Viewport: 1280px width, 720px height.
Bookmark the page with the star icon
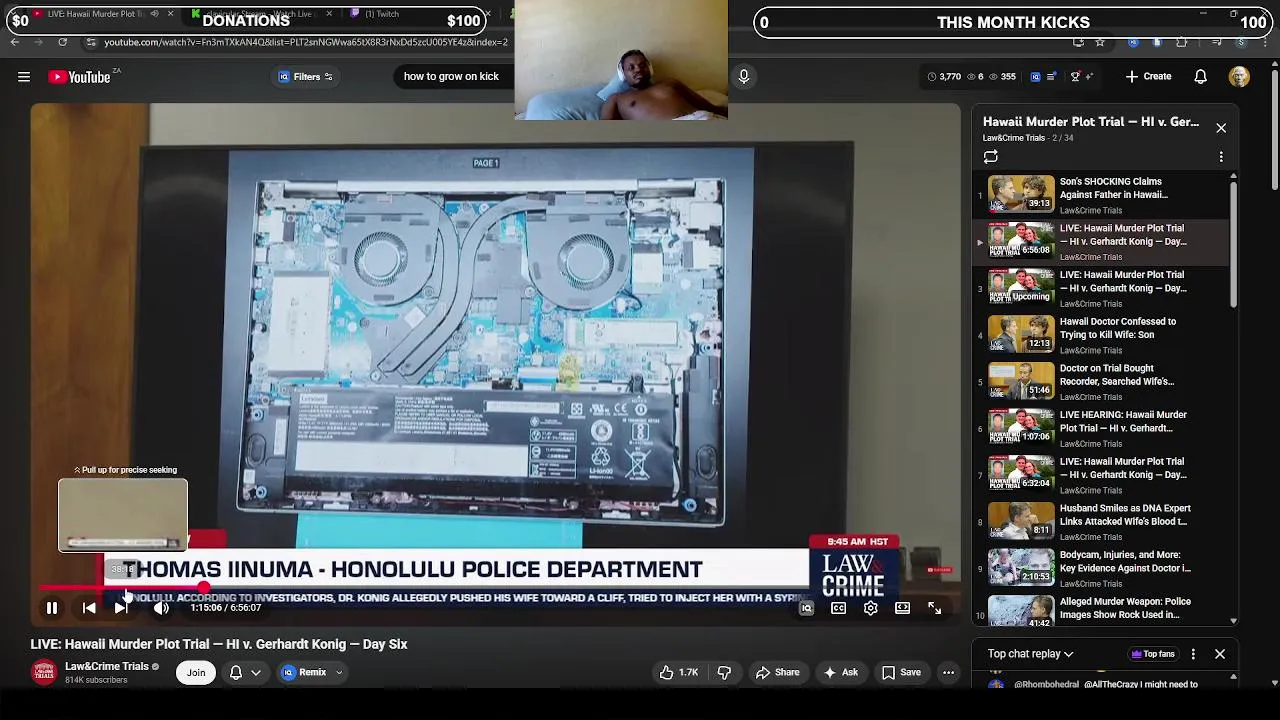pyautogui.click(x=1100, y=42)
